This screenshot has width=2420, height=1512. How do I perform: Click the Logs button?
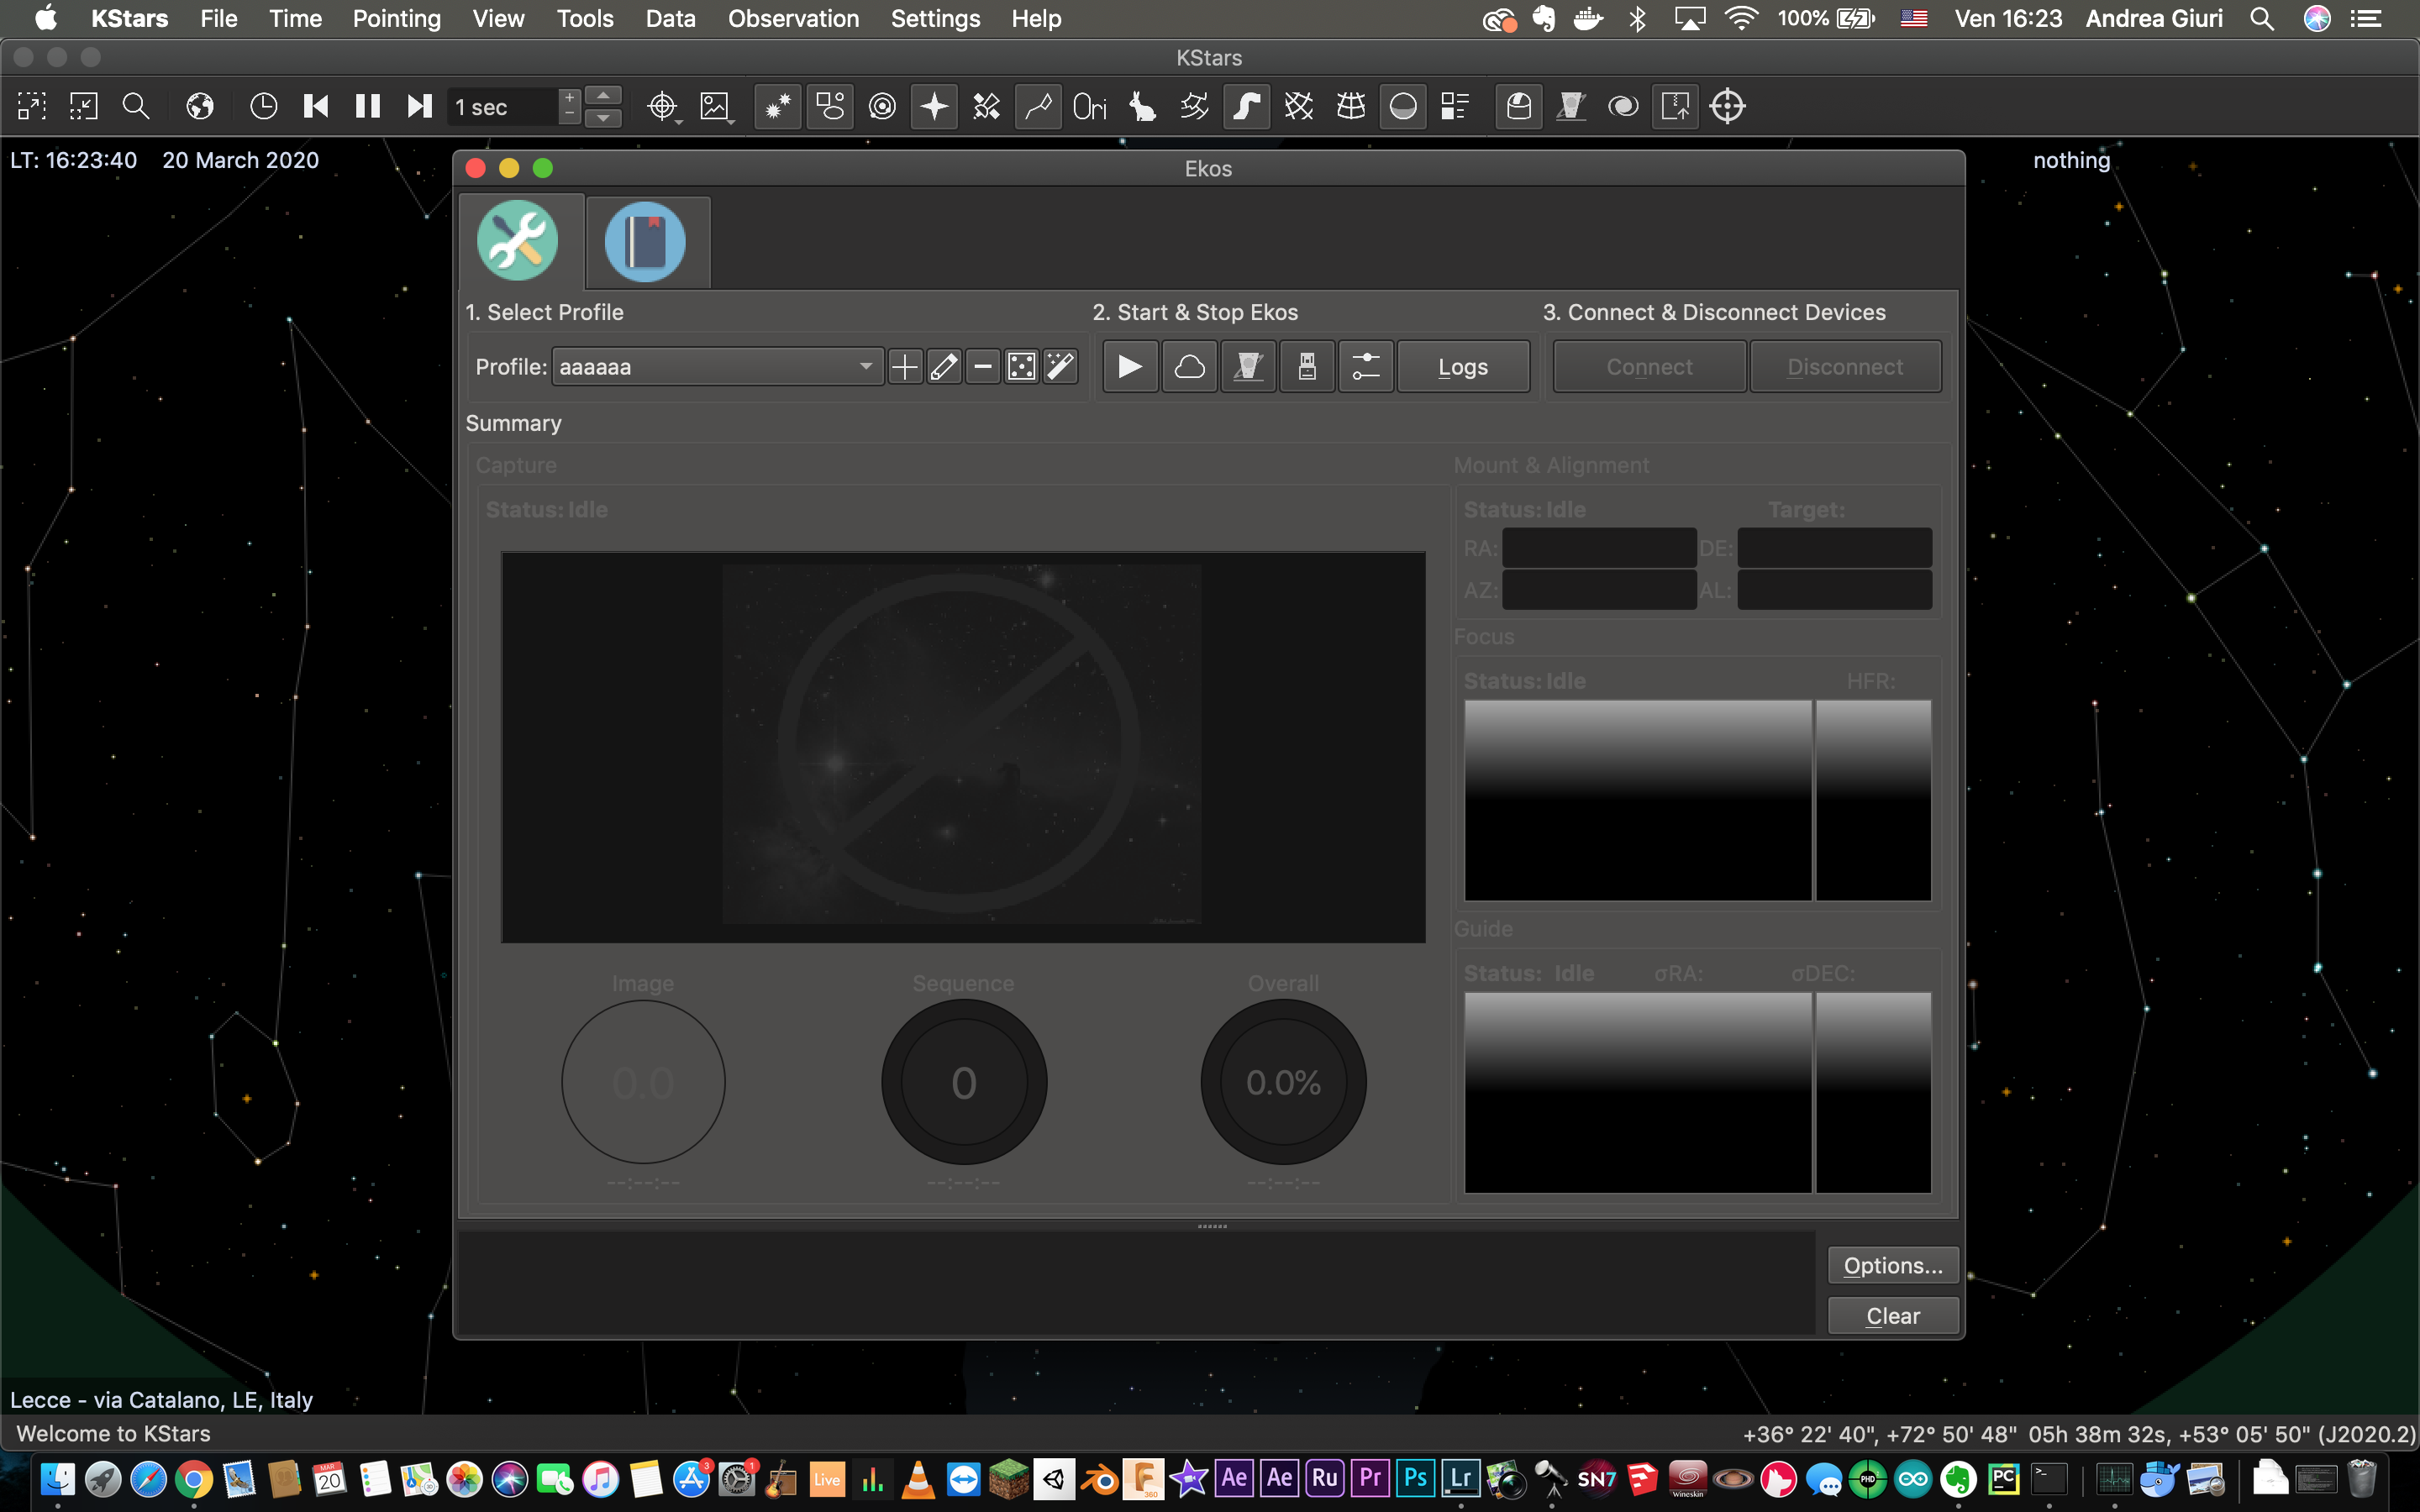[1463, 367]
